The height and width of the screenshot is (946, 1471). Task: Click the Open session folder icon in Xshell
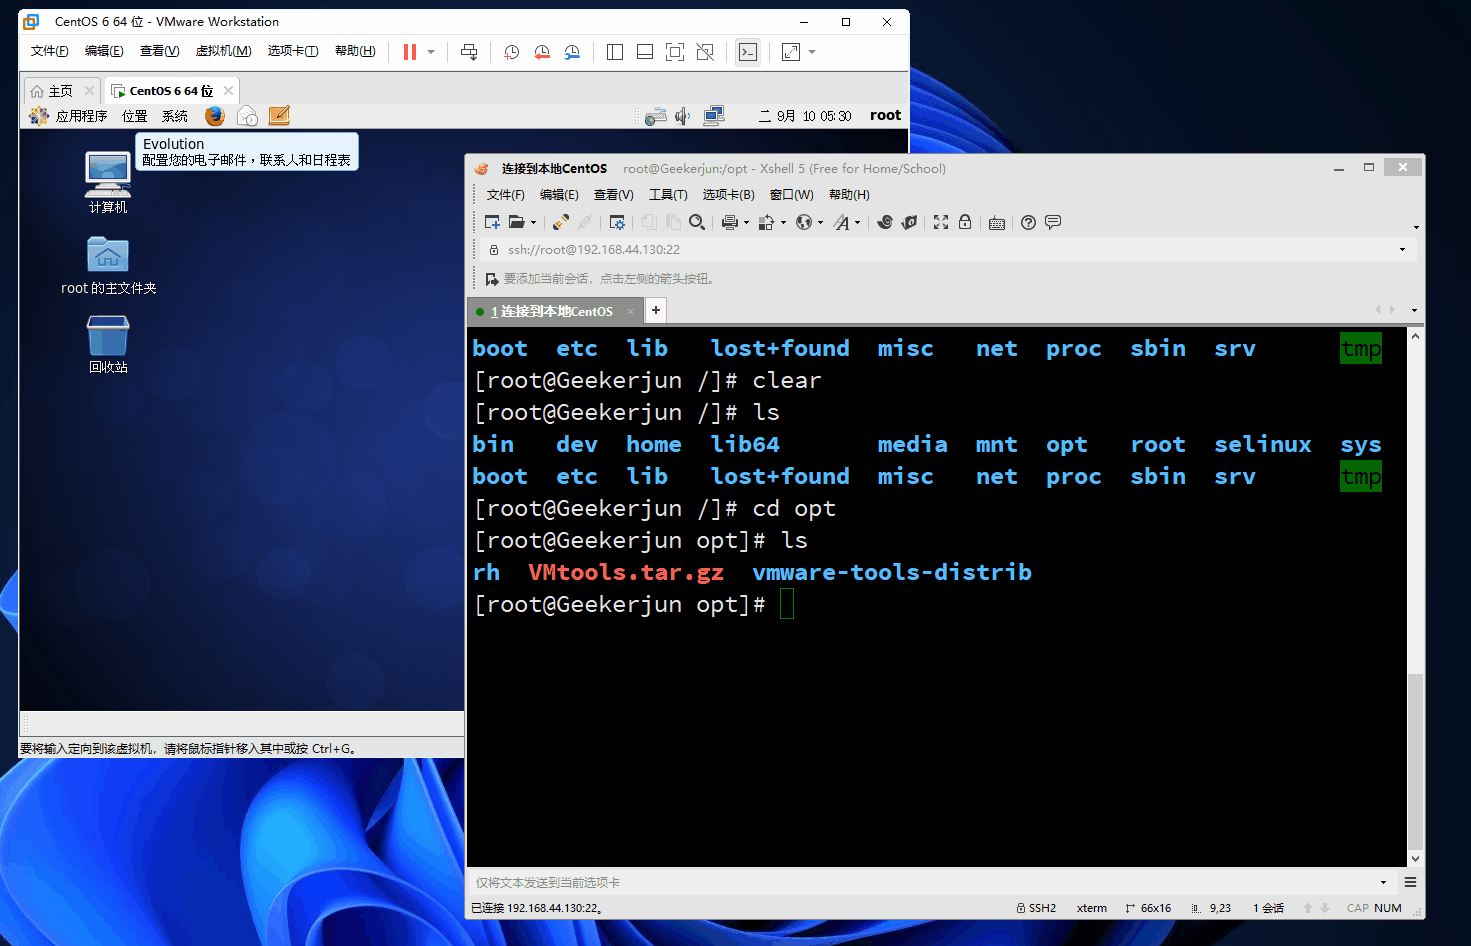click(516, 222)
